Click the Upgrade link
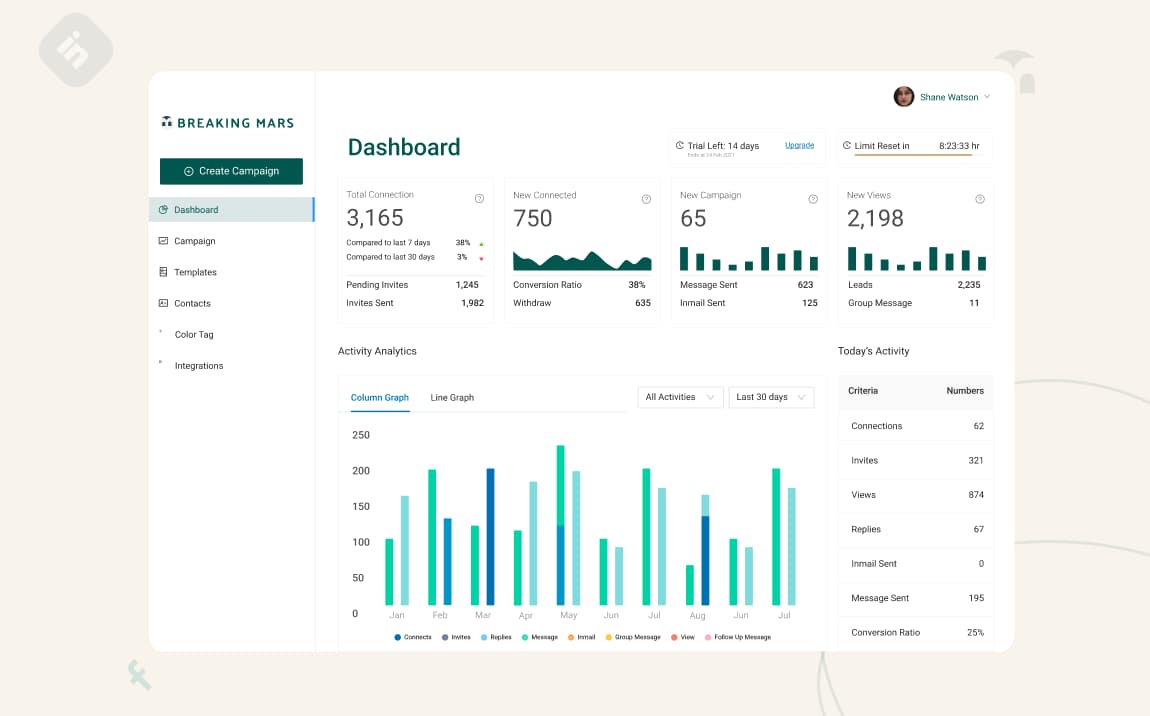 pyautogui.click(x=799, y=146)
